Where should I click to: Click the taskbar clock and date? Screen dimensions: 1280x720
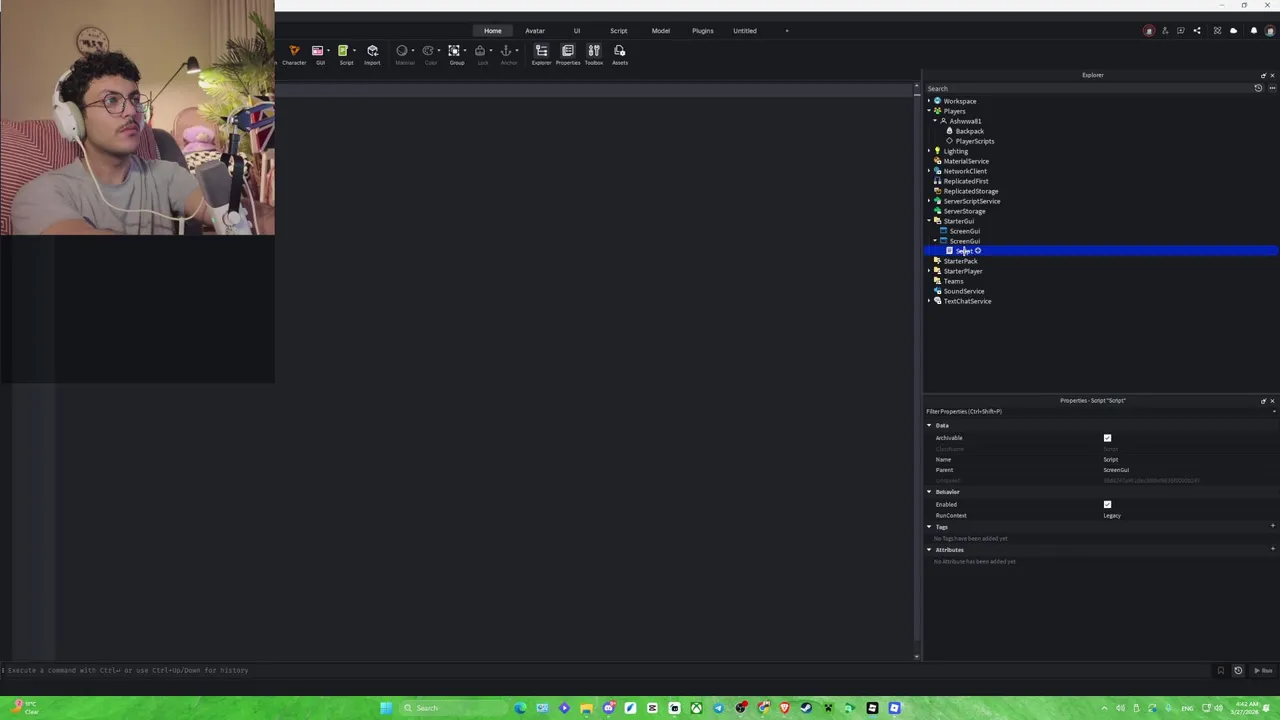pyautogui.click(x=1244, y=708)
